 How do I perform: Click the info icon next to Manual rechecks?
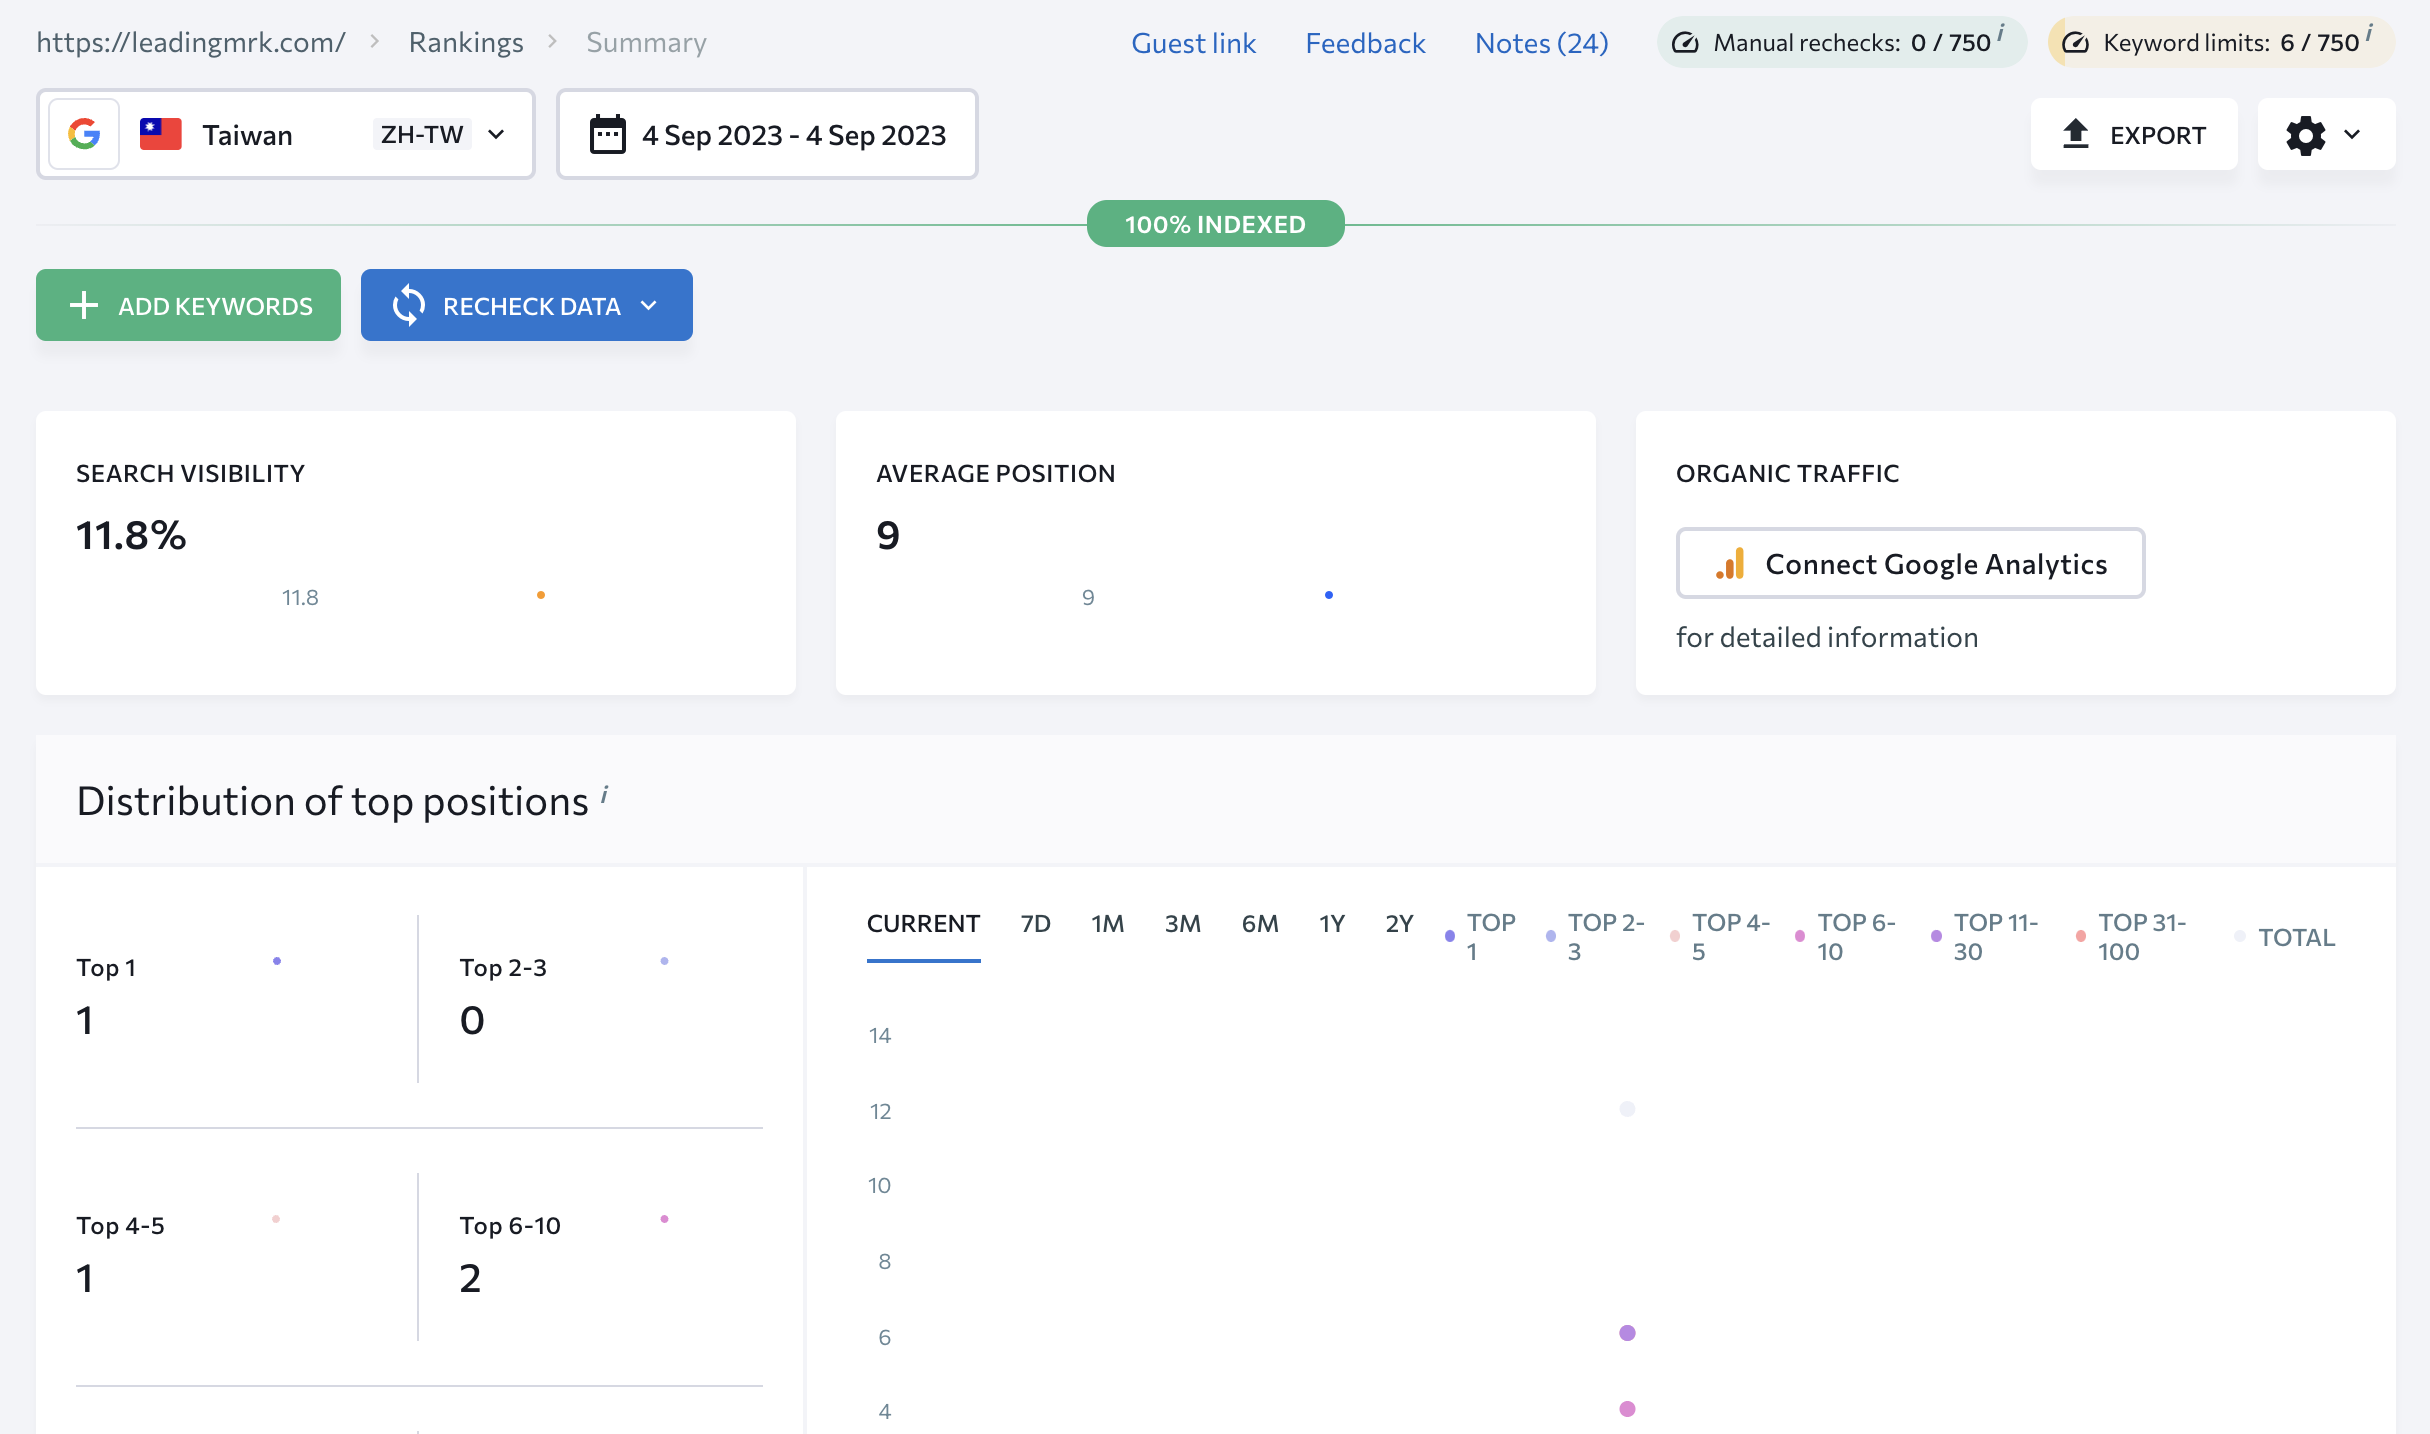[2000, 33]
